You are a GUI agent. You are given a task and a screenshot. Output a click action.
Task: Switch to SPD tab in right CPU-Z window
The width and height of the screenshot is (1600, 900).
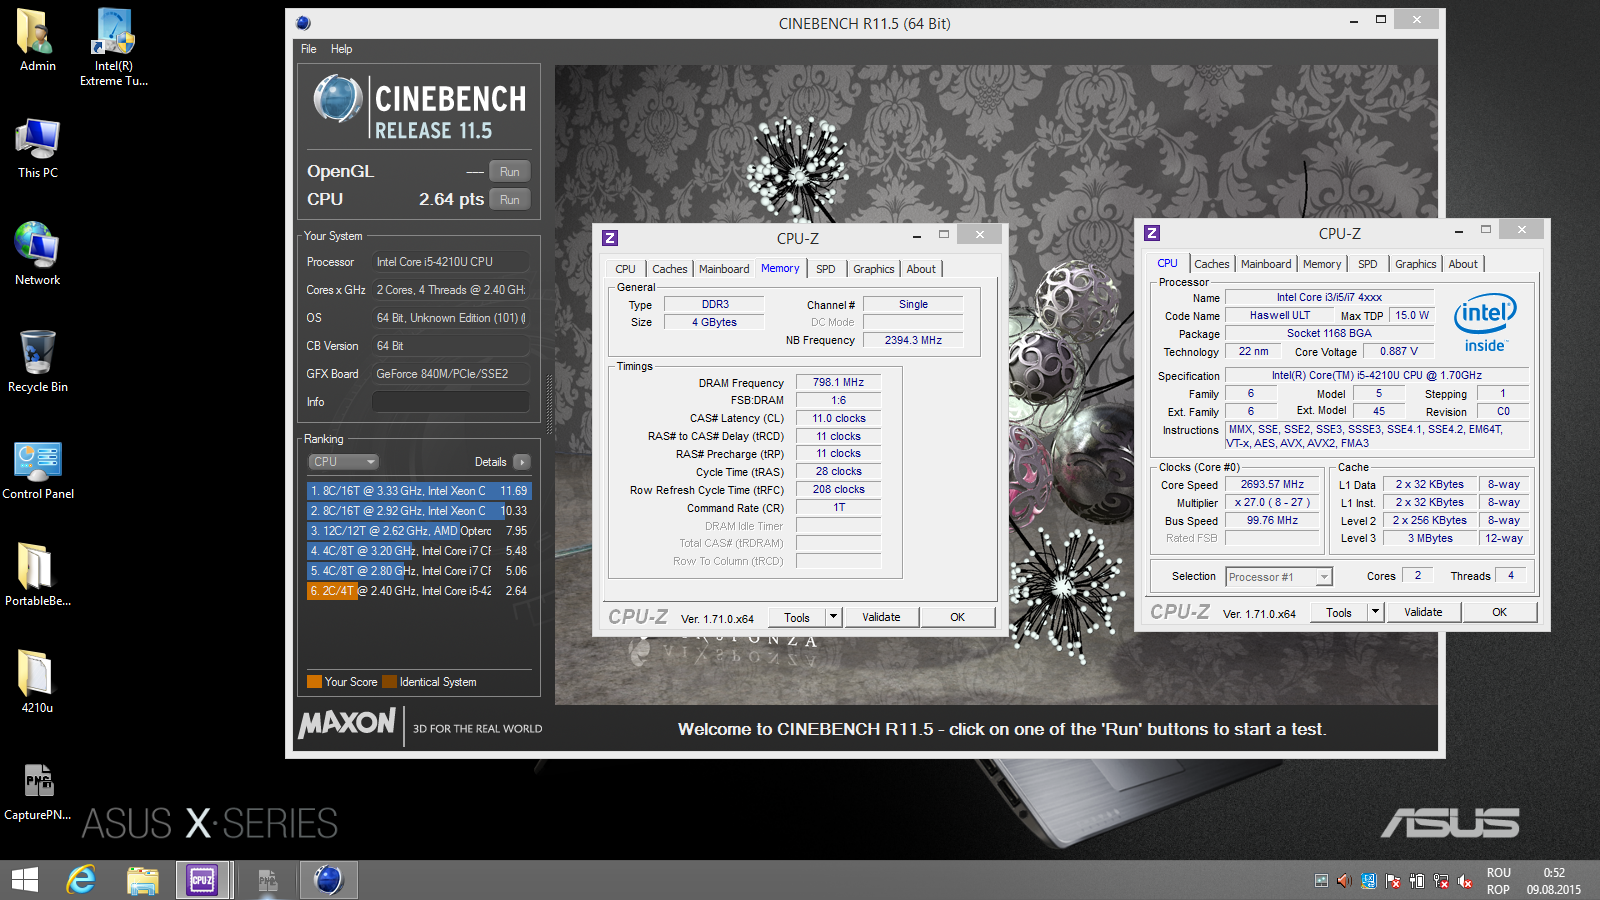click(x=1367, y=264)
